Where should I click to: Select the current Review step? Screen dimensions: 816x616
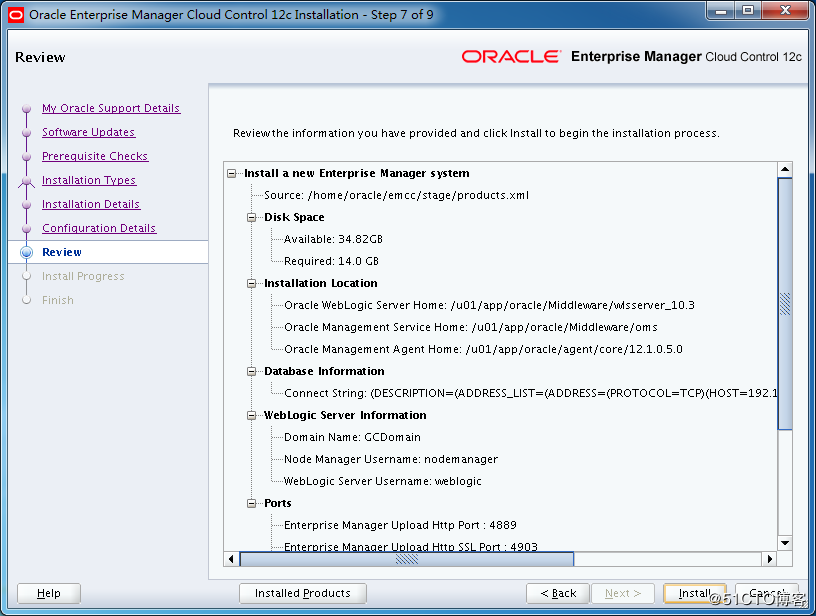pos(62,252)
